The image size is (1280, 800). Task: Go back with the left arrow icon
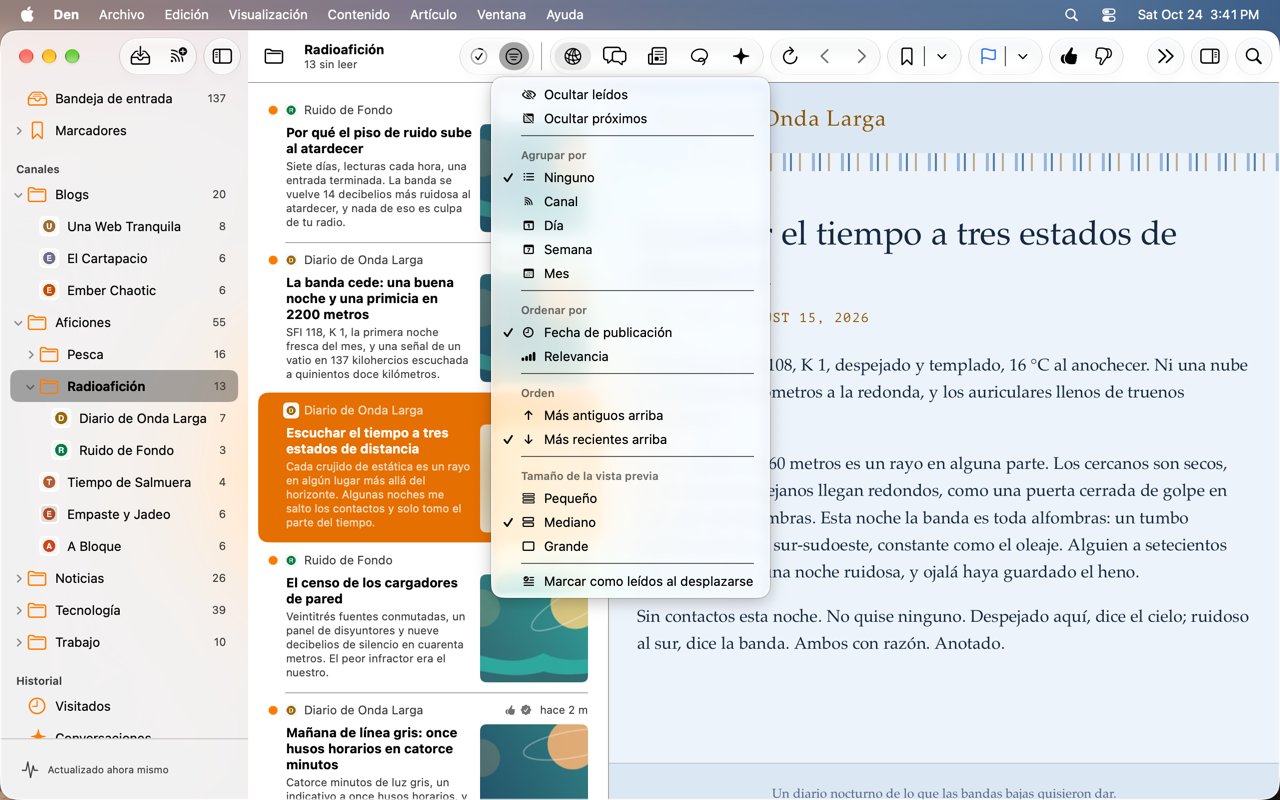pos(825,57)
